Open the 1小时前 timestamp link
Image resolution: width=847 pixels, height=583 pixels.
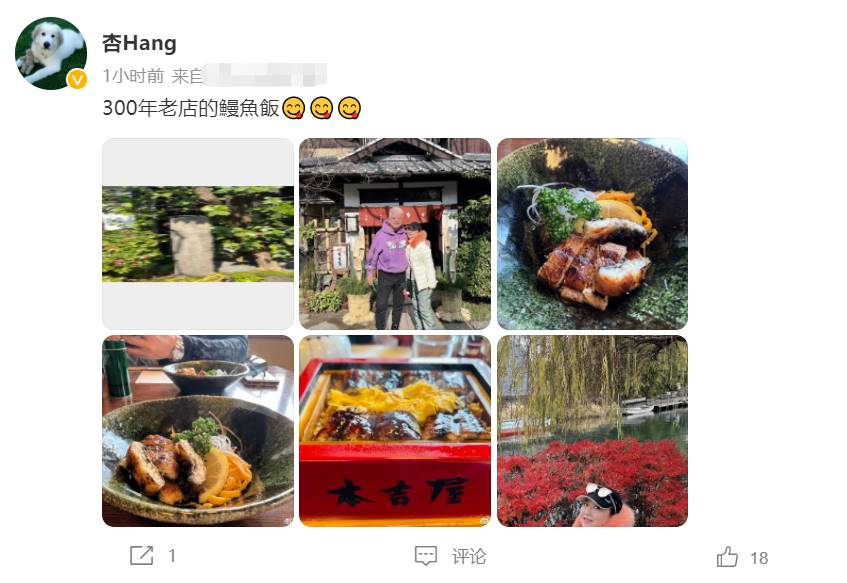[x=133, y=76]
